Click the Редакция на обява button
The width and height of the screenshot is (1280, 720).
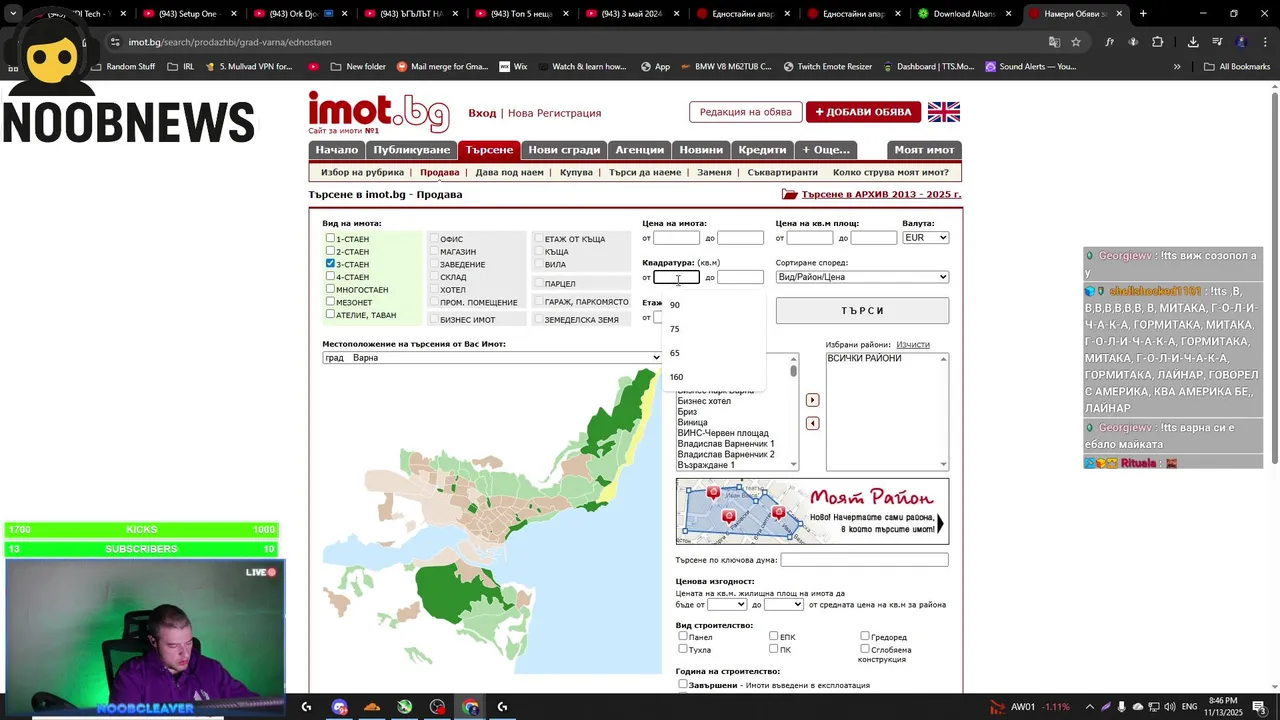click(x=745, y=112)
